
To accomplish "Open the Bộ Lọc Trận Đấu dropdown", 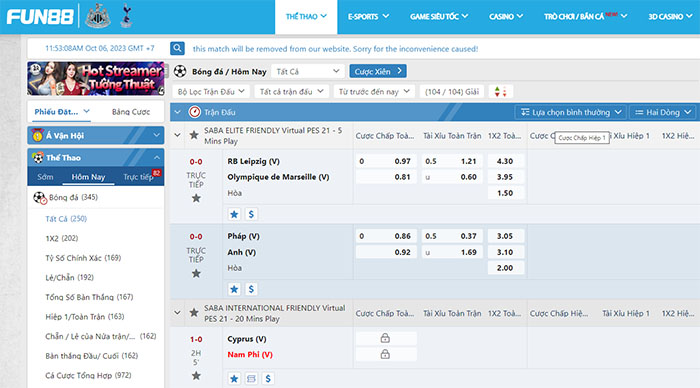I will [x=211, y=92].
